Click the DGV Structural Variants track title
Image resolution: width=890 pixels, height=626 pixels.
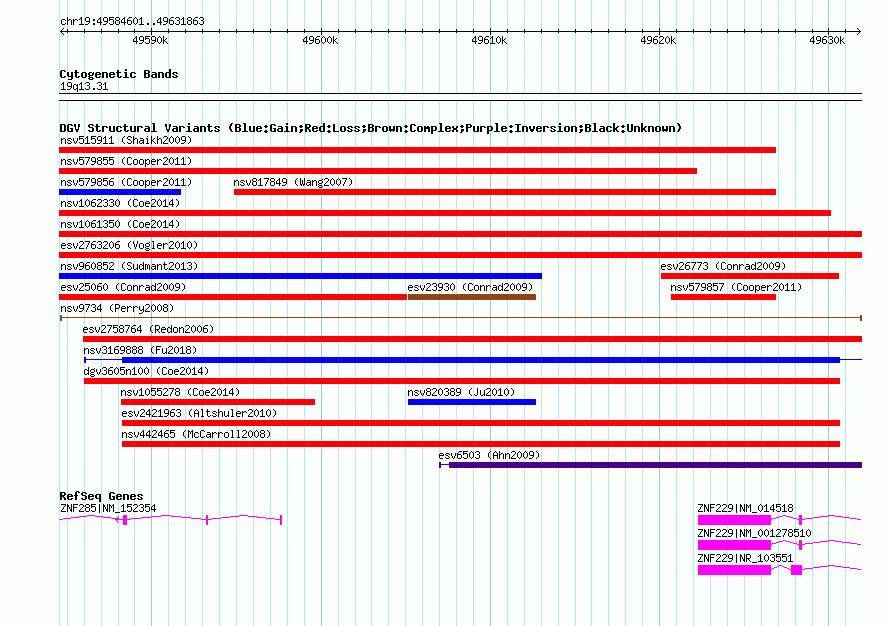(370, 128)
